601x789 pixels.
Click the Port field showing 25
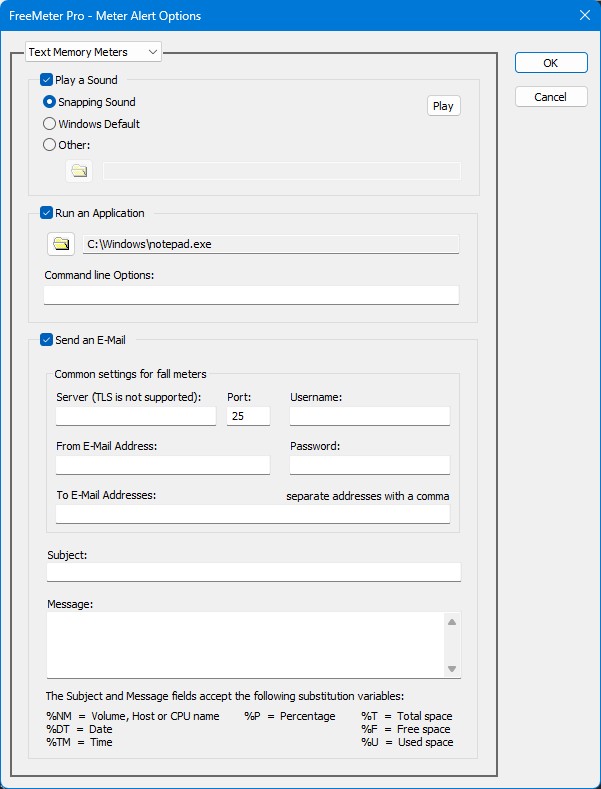click(x=248, y=416)
